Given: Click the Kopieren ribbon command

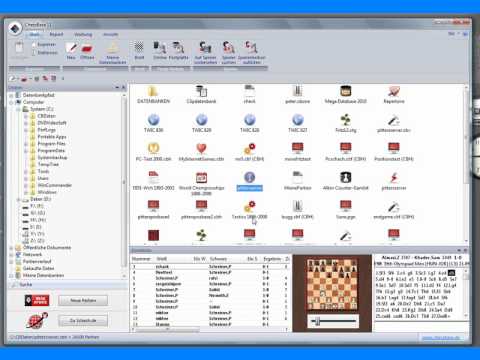Looking at the screenshot, I should coord(44,45).
